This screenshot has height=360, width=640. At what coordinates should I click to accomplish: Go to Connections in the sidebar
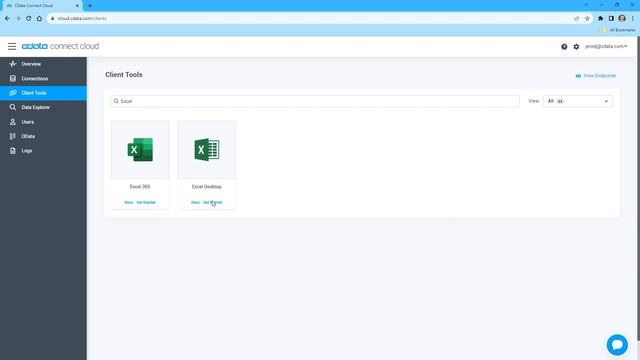click(43, 78)
